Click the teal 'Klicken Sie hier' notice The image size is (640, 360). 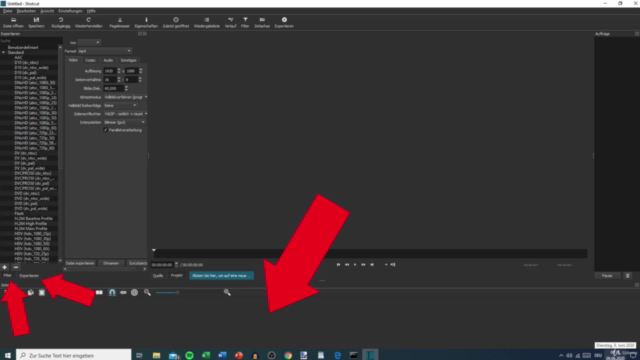[221, 276]
